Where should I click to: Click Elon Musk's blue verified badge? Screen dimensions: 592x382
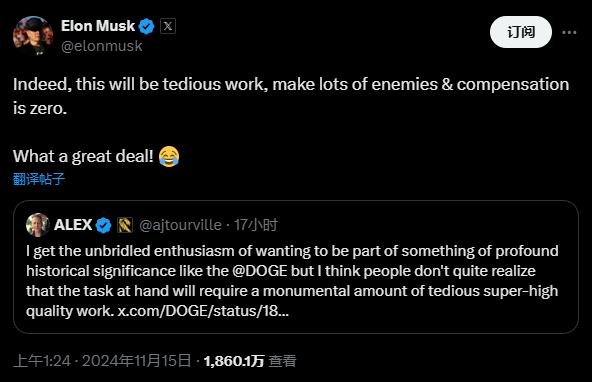(x=146, y=26)
